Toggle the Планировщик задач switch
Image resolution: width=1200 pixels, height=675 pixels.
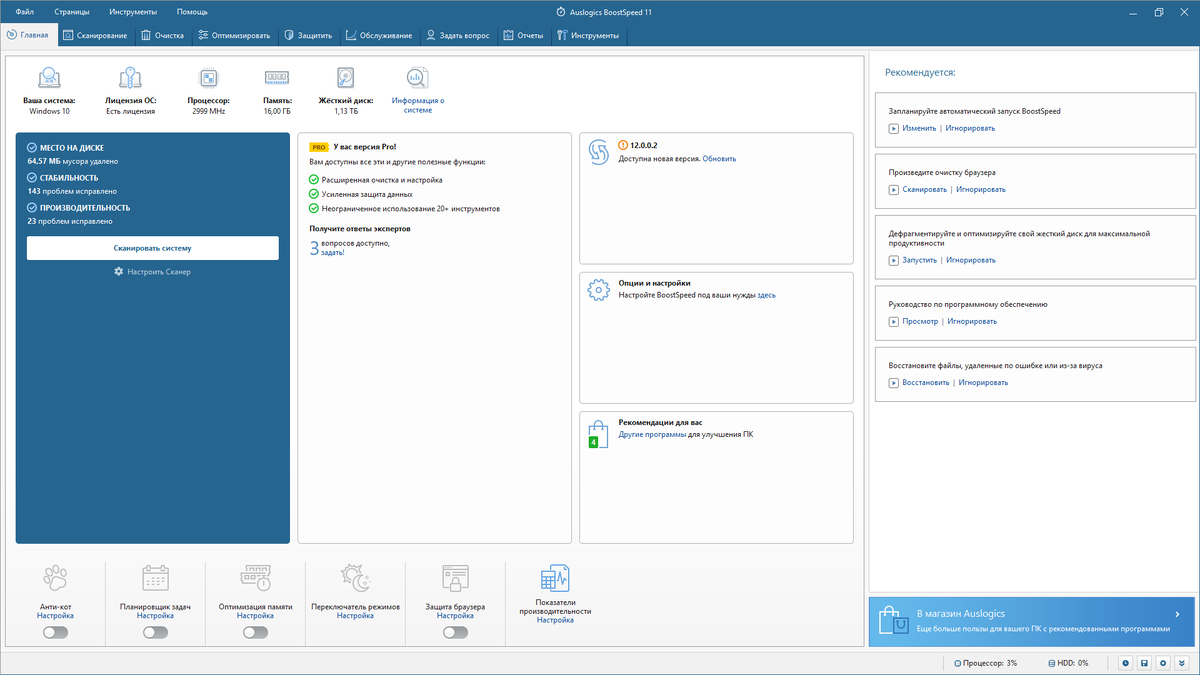[155, 632]
